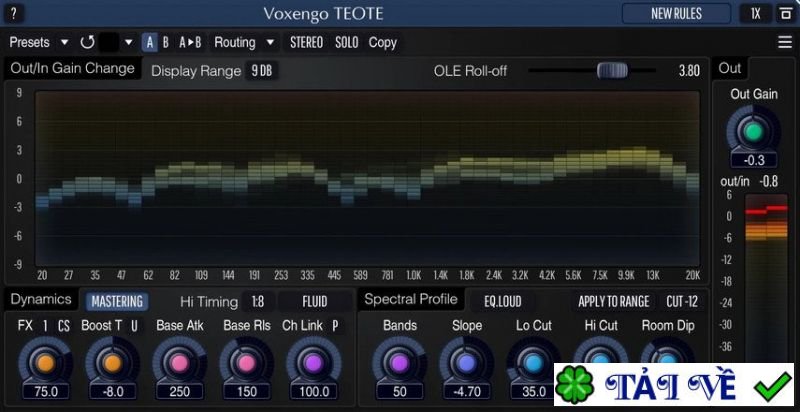Viewport: 800px width, 412px height.
Task: Toggle the CS button next to FX
Action: click(63, 326)
